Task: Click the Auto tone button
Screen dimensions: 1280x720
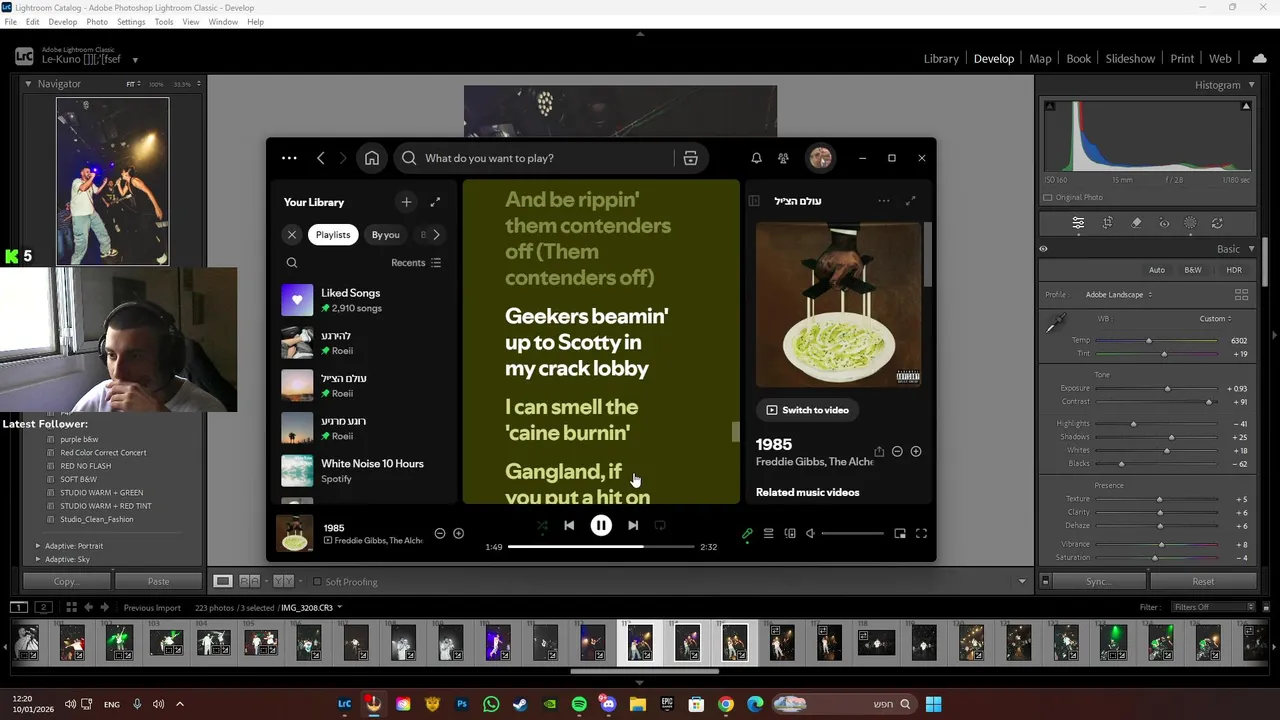Action: click(x=1156, y=270)
